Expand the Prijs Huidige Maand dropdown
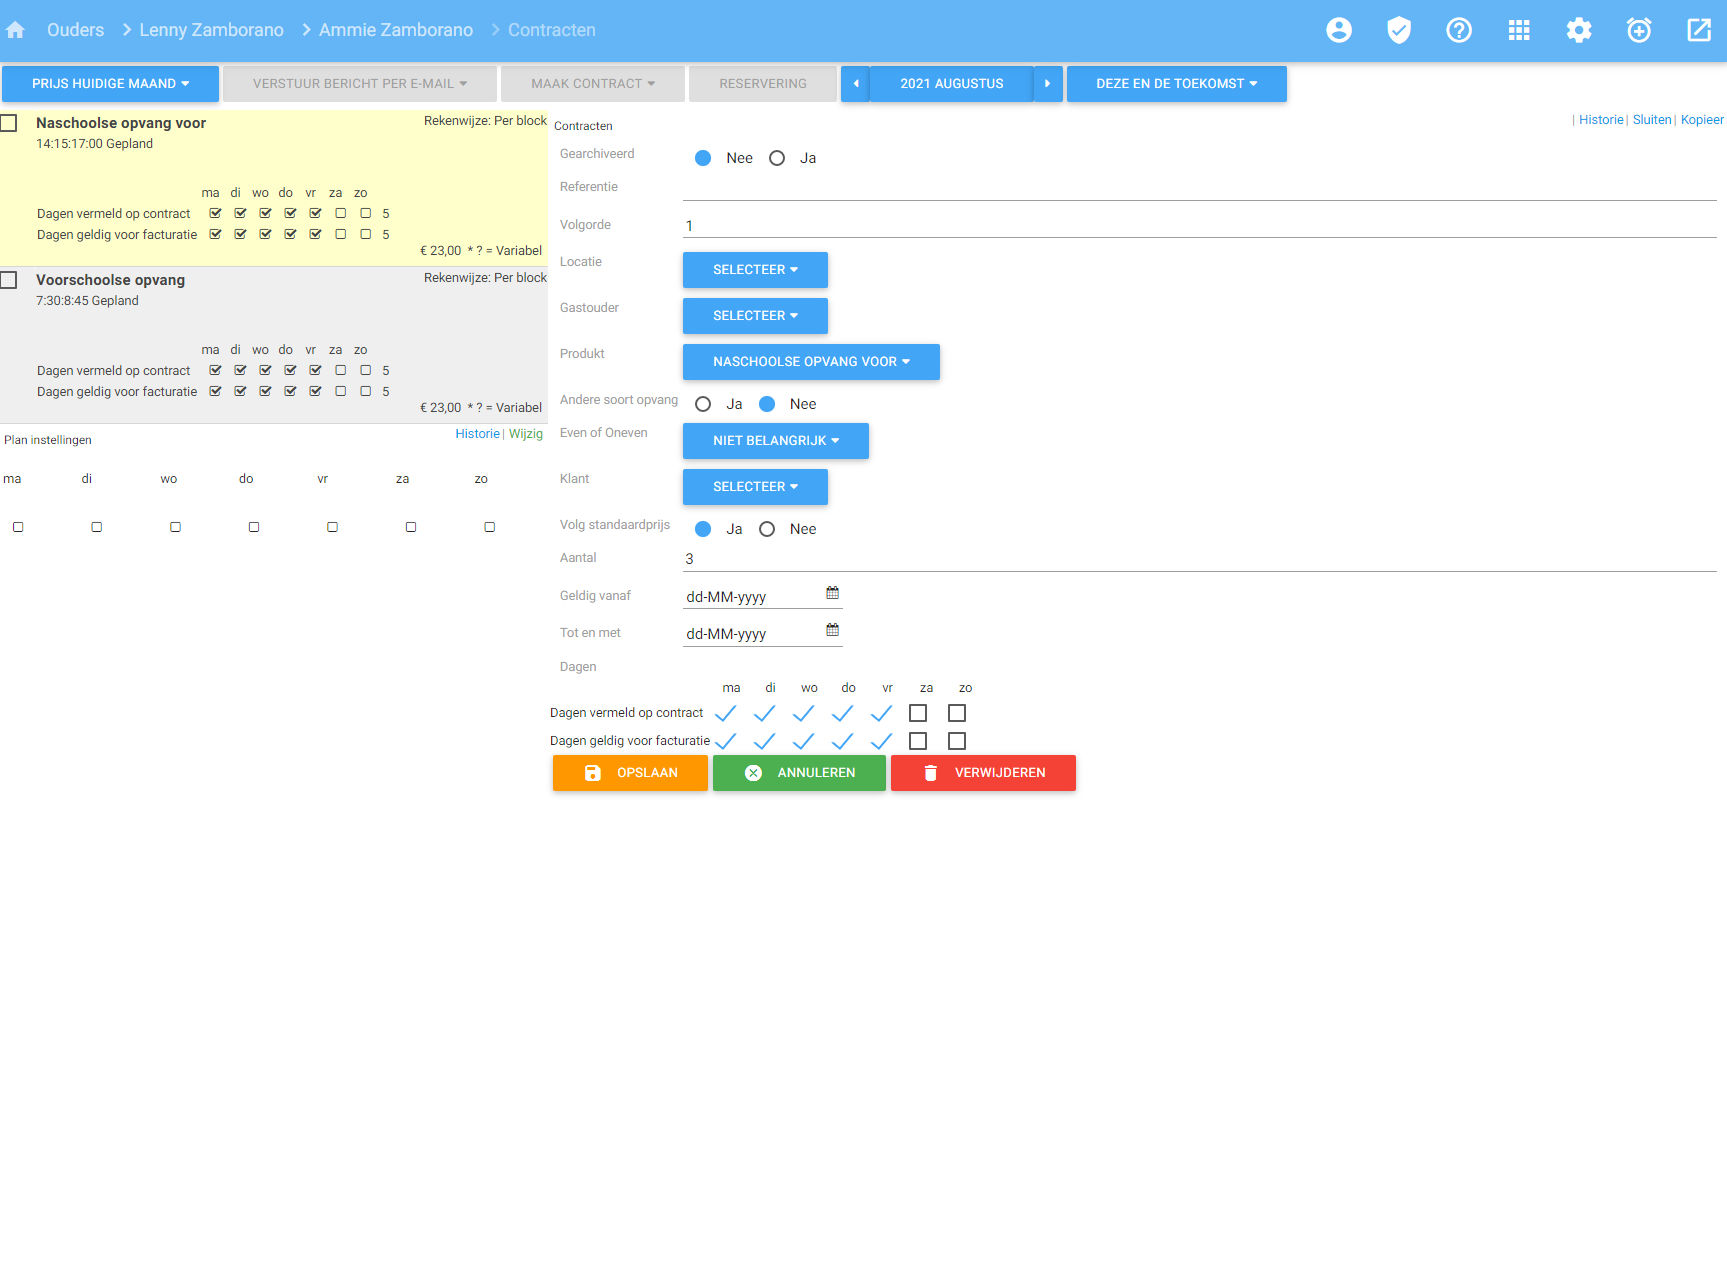This screenshot has width=1727, height=1276. click(x=110, y=84)
